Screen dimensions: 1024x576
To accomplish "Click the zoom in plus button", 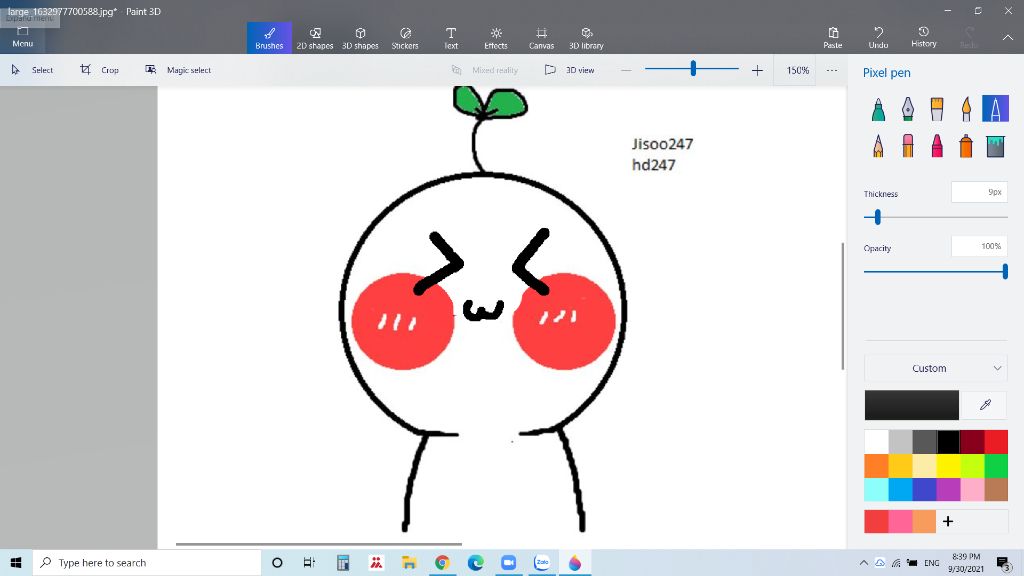I will pos(757,70).
